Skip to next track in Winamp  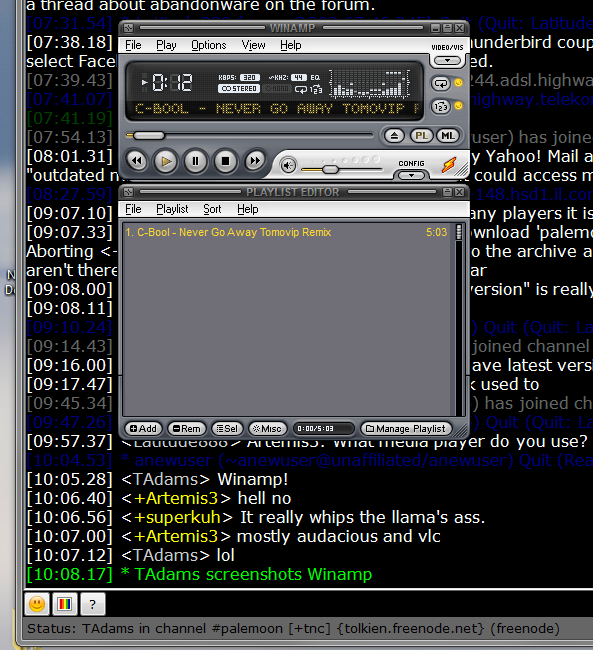(255, 161)
